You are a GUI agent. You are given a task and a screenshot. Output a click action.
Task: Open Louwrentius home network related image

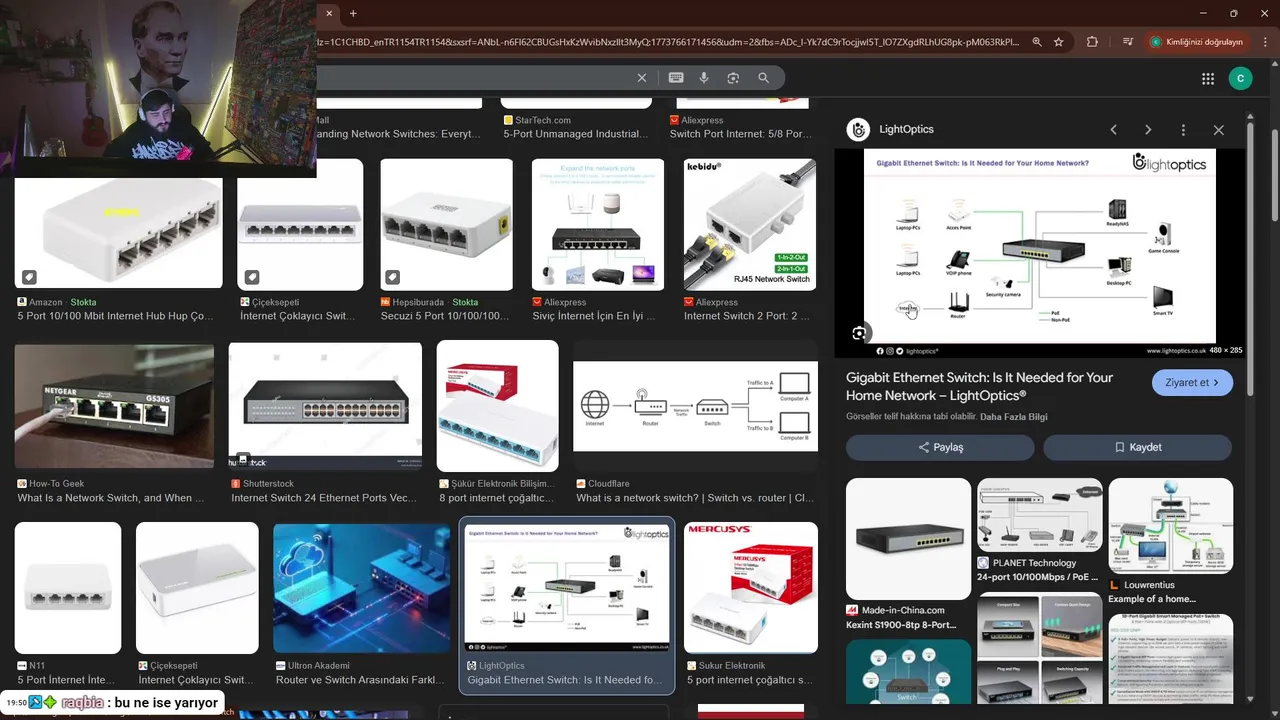1171,526
